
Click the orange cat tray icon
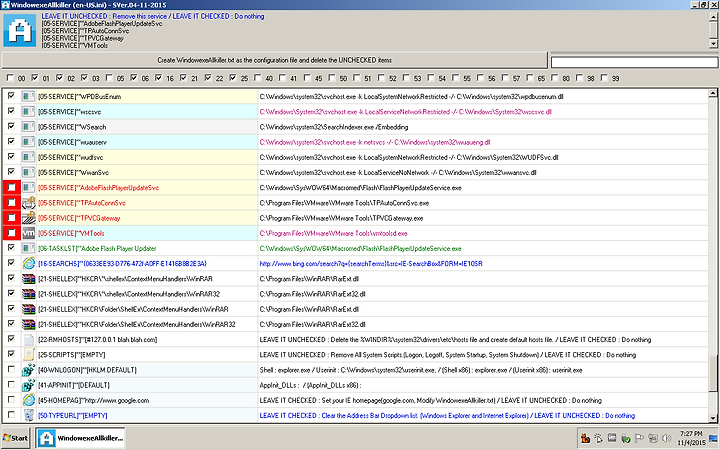tap(585, 438)
